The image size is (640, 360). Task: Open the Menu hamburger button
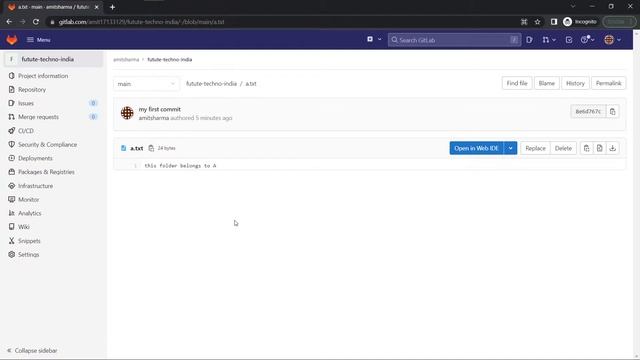pyautogui.click(x=38, y=40)
